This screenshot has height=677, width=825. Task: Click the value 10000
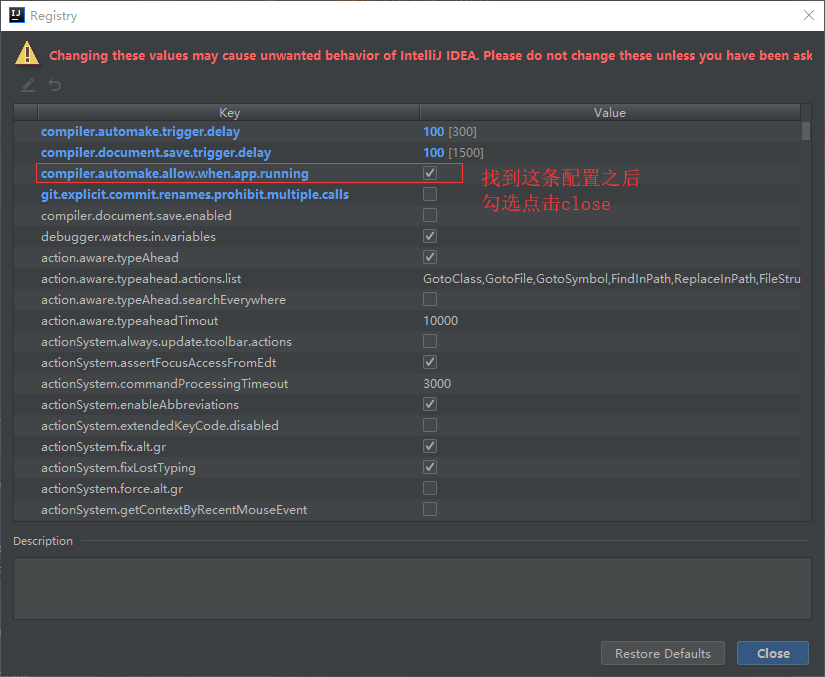(440, 321)
